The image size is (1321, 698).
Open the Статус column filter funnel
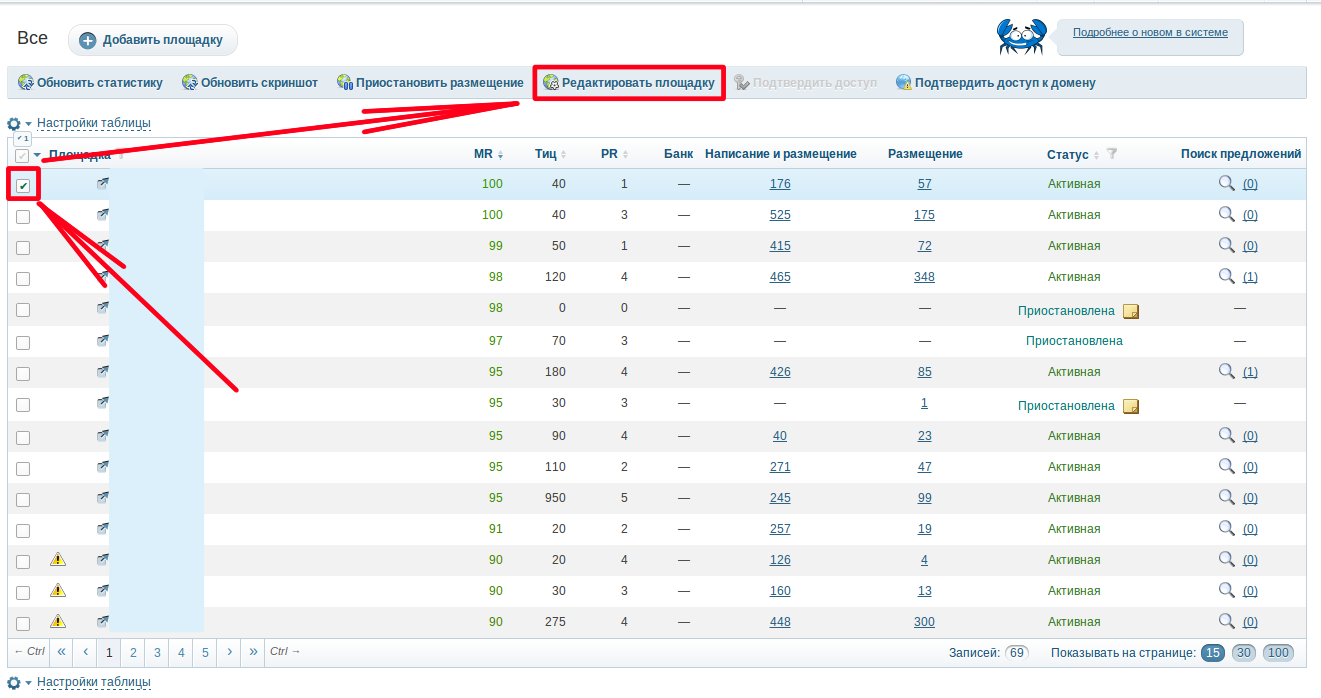1112,154
